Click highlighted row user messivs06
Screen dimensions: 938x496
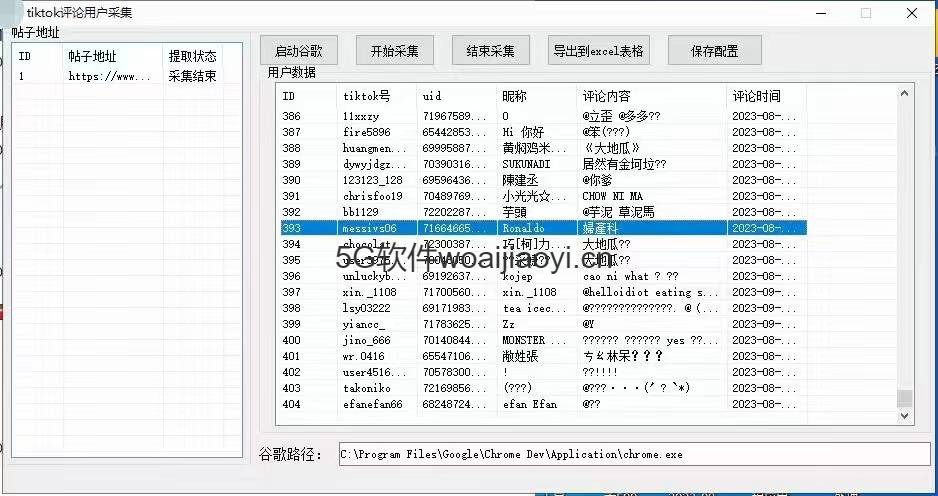click(543, 228)
